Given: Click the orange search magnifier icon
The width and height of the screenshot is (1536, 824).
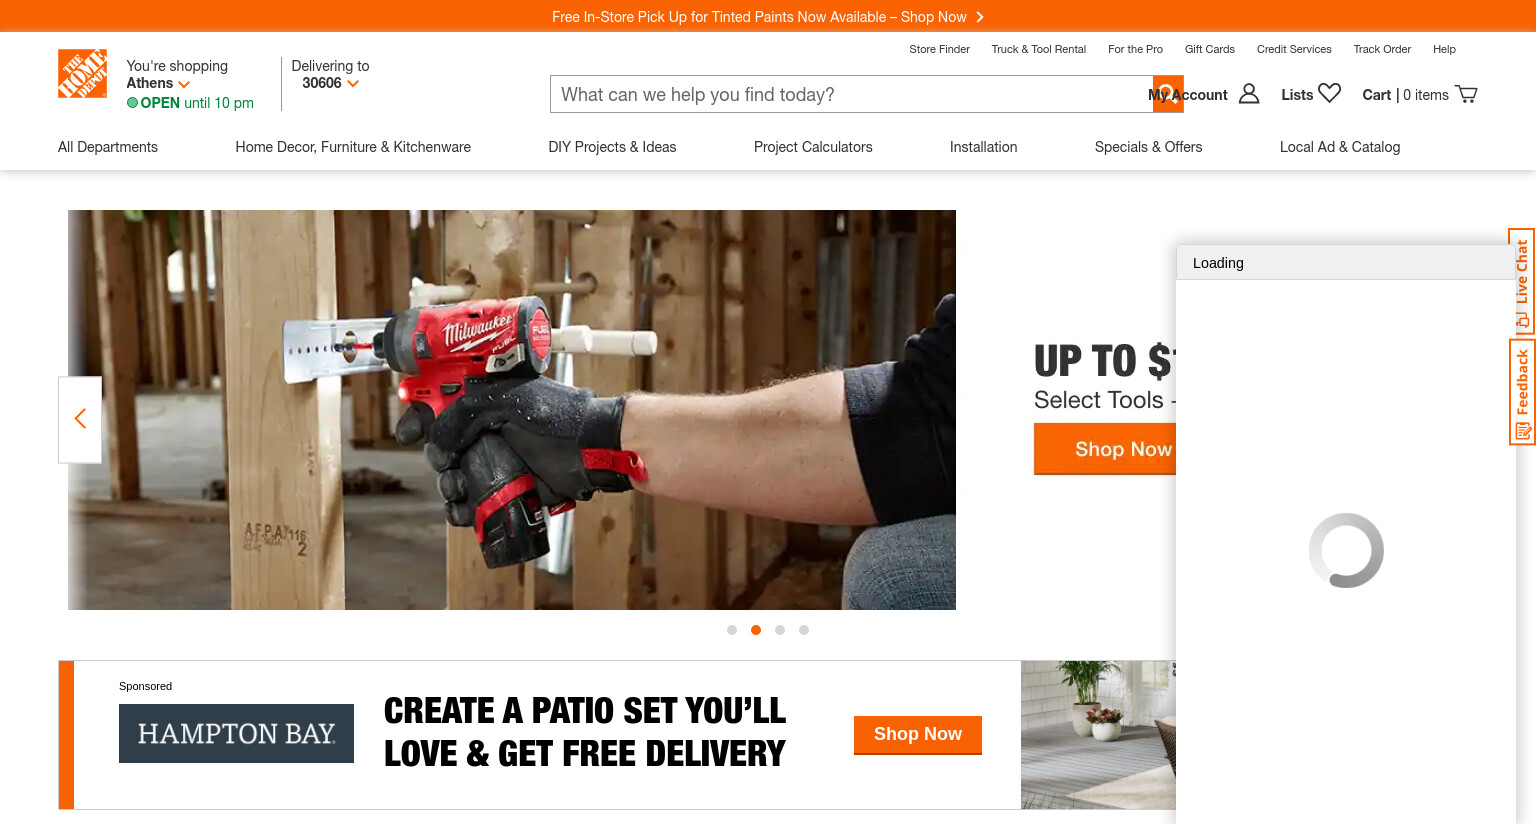Looking at the screenshot, I should coord(1168,94).
